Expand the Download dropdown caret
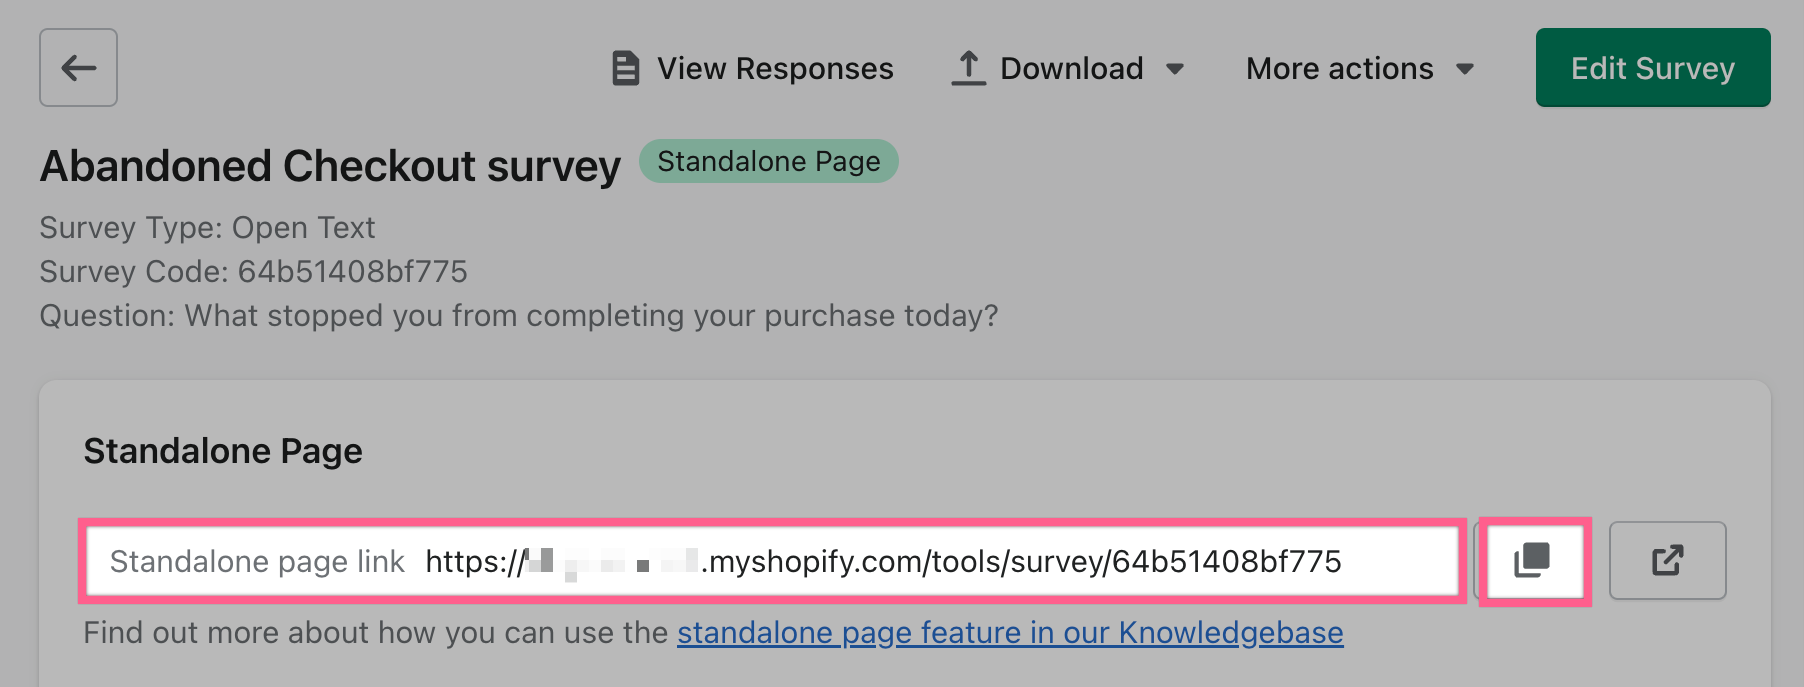The height and width of the screenshot is (687, 1804). pos(1175,69)
